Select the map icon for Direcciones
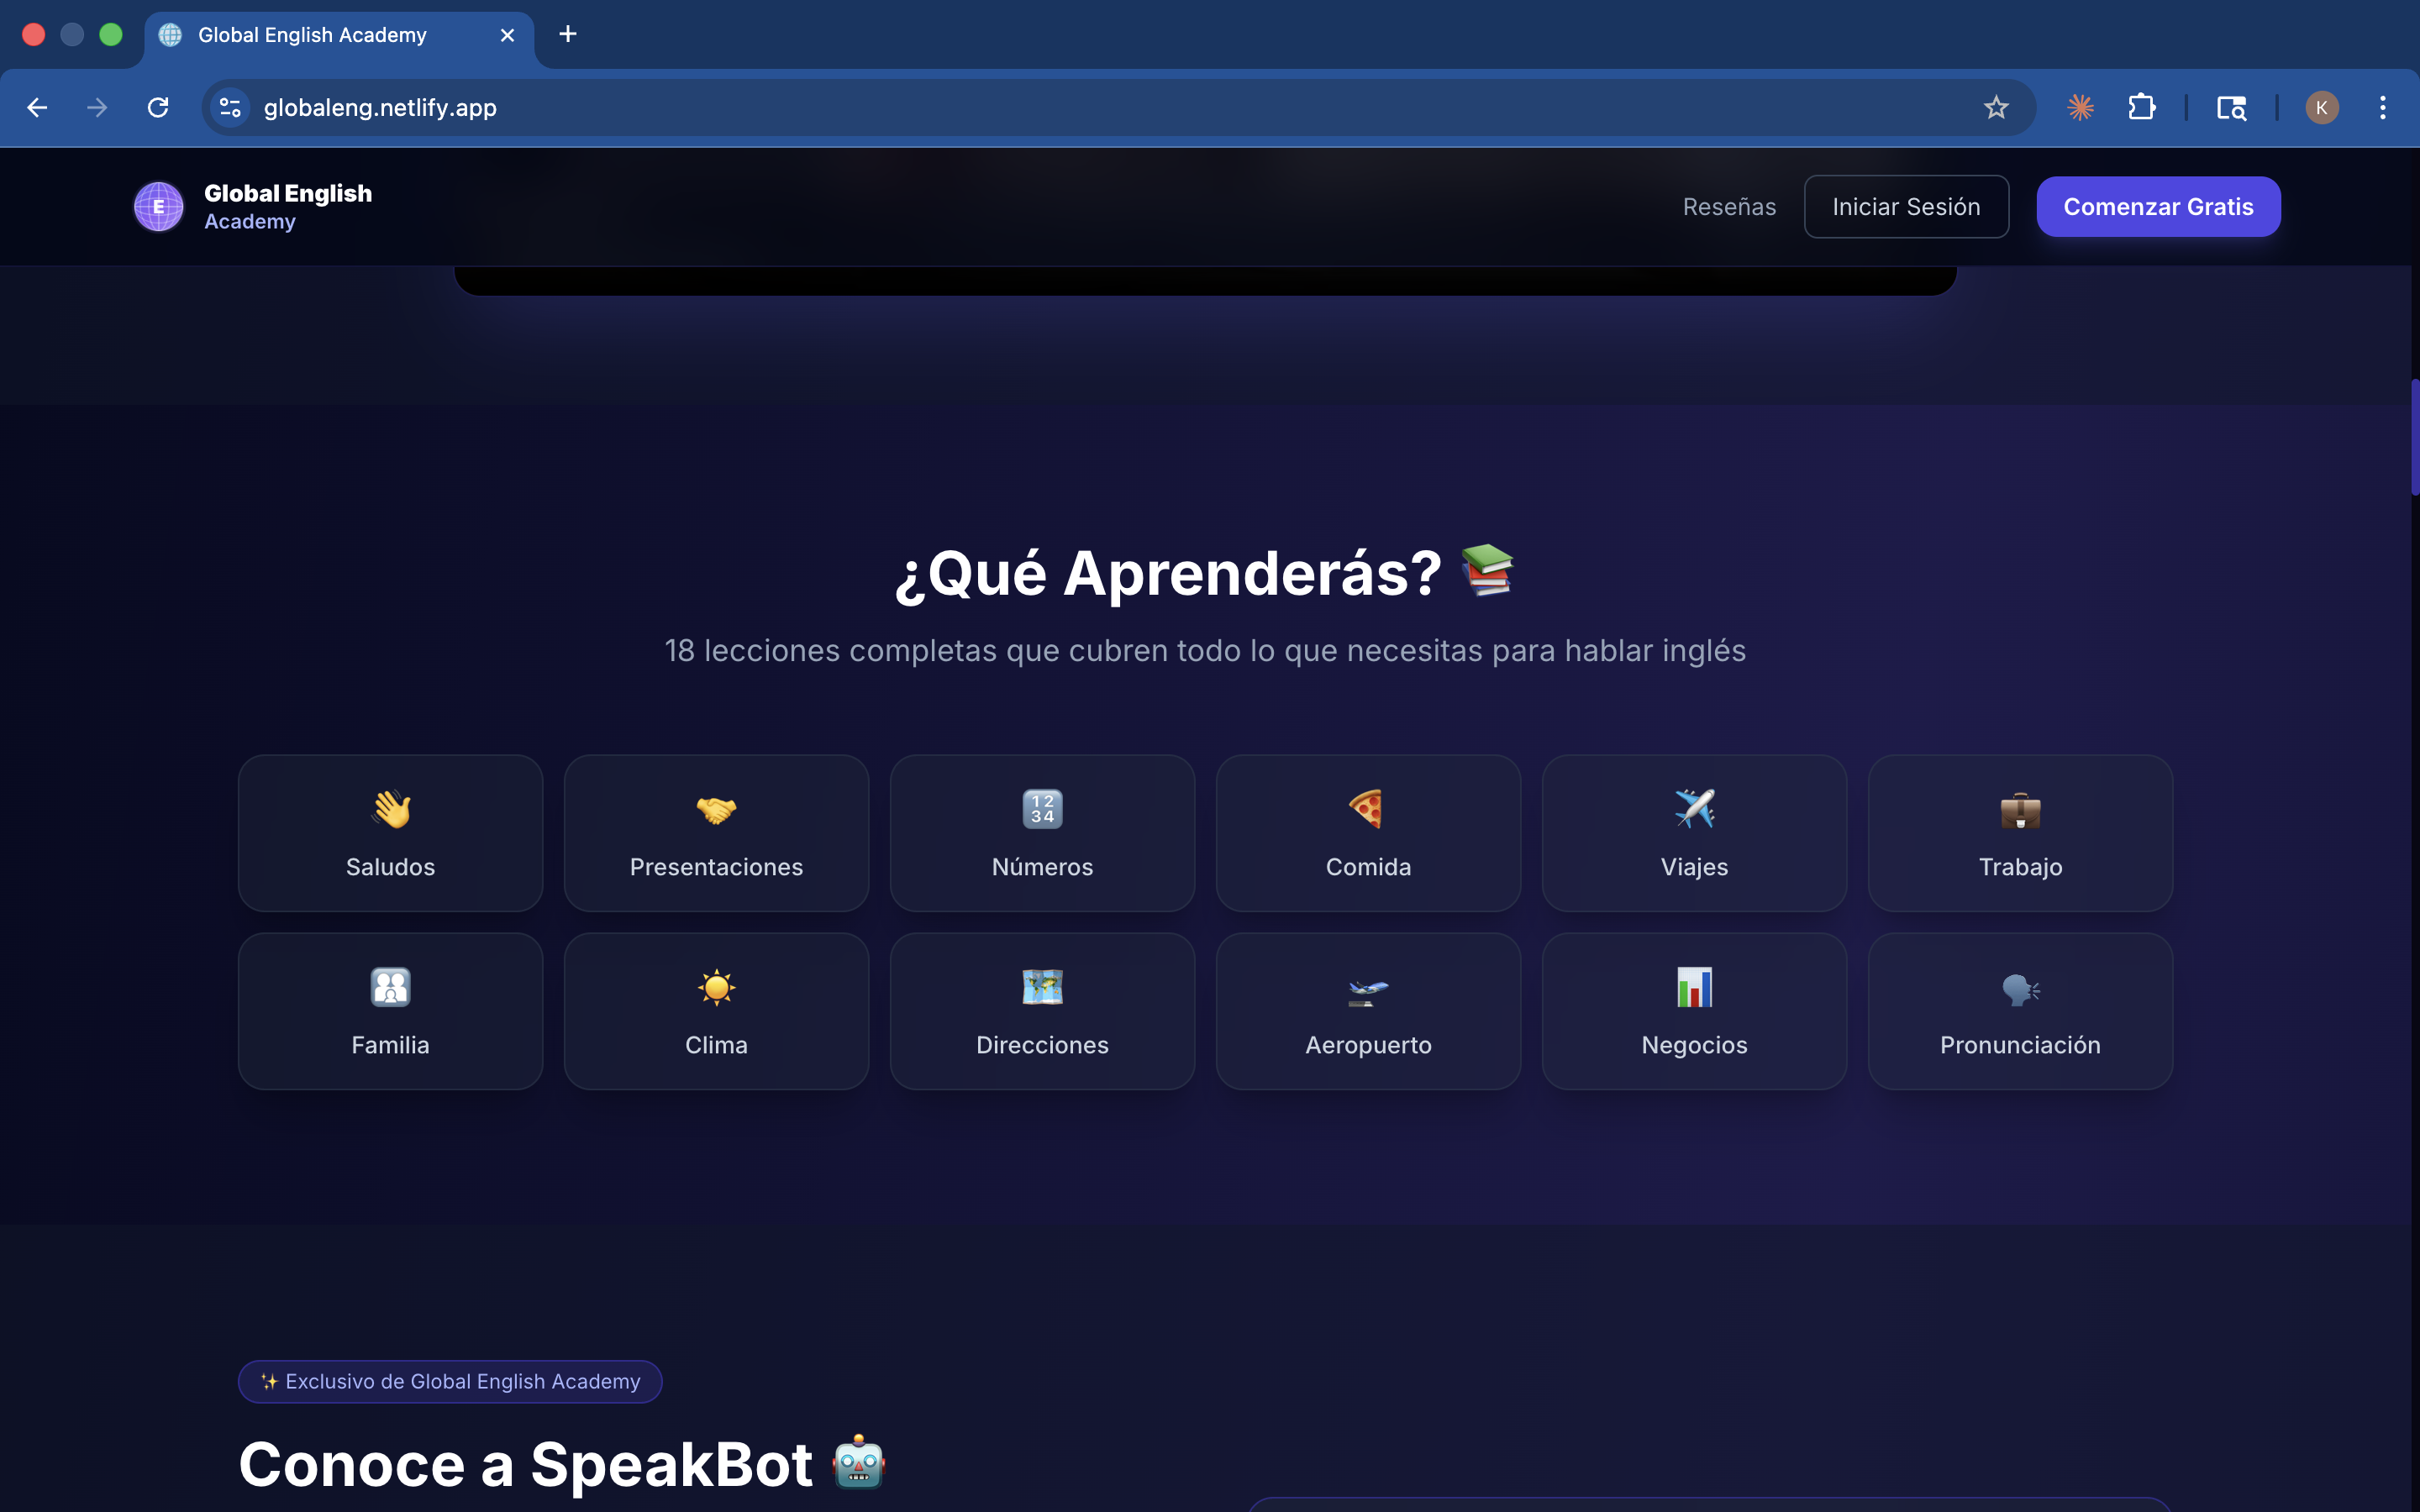 (x=1042, y=987)
